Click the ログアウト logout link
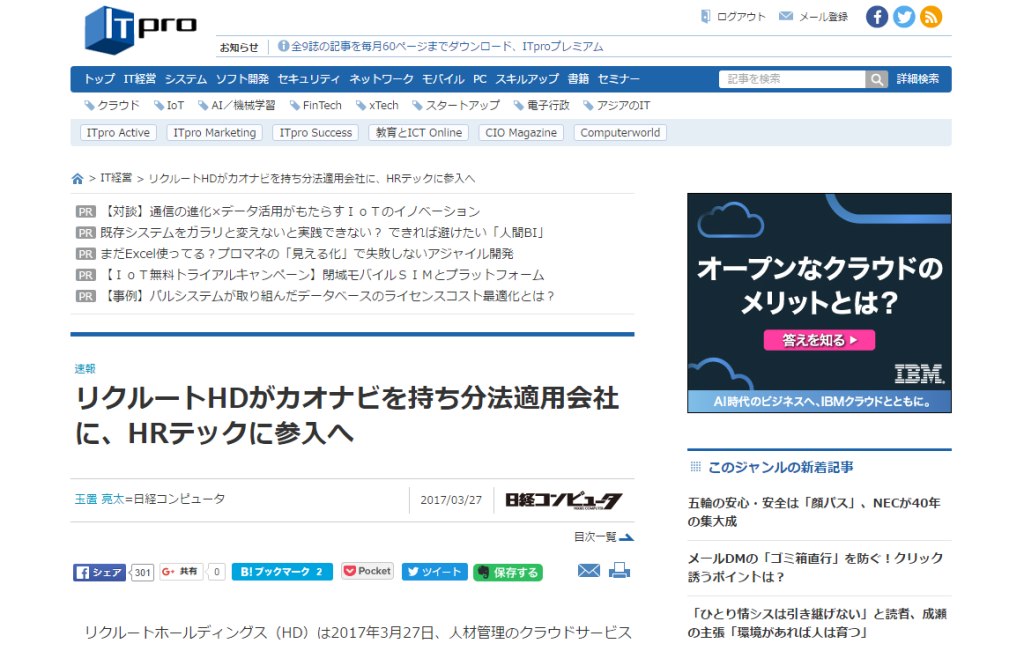This screenshot has width=1024, height=651. point(733,16)
